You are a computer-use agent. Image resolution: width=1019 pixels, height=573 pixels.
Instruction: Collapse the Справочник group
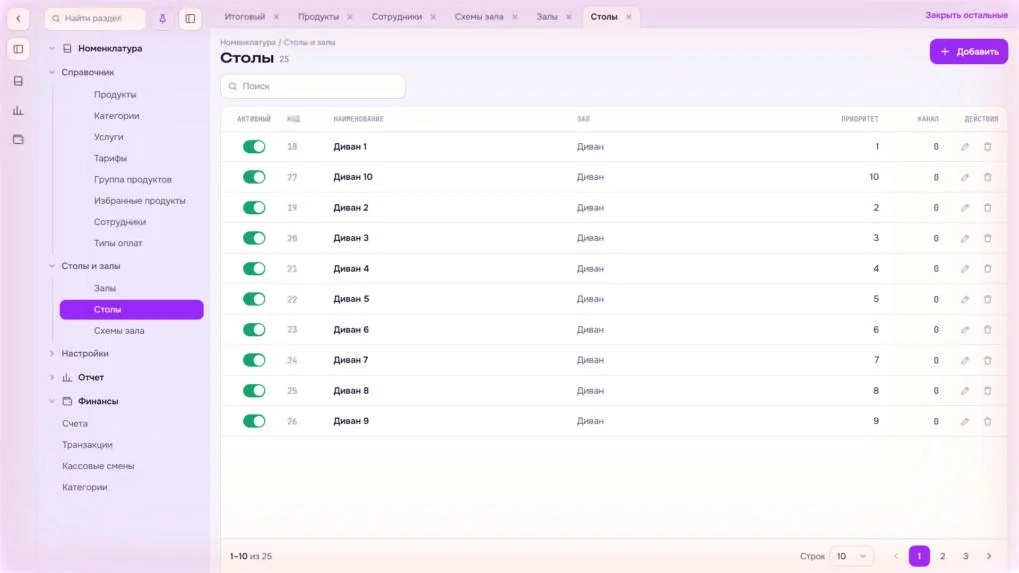[52, 73]
